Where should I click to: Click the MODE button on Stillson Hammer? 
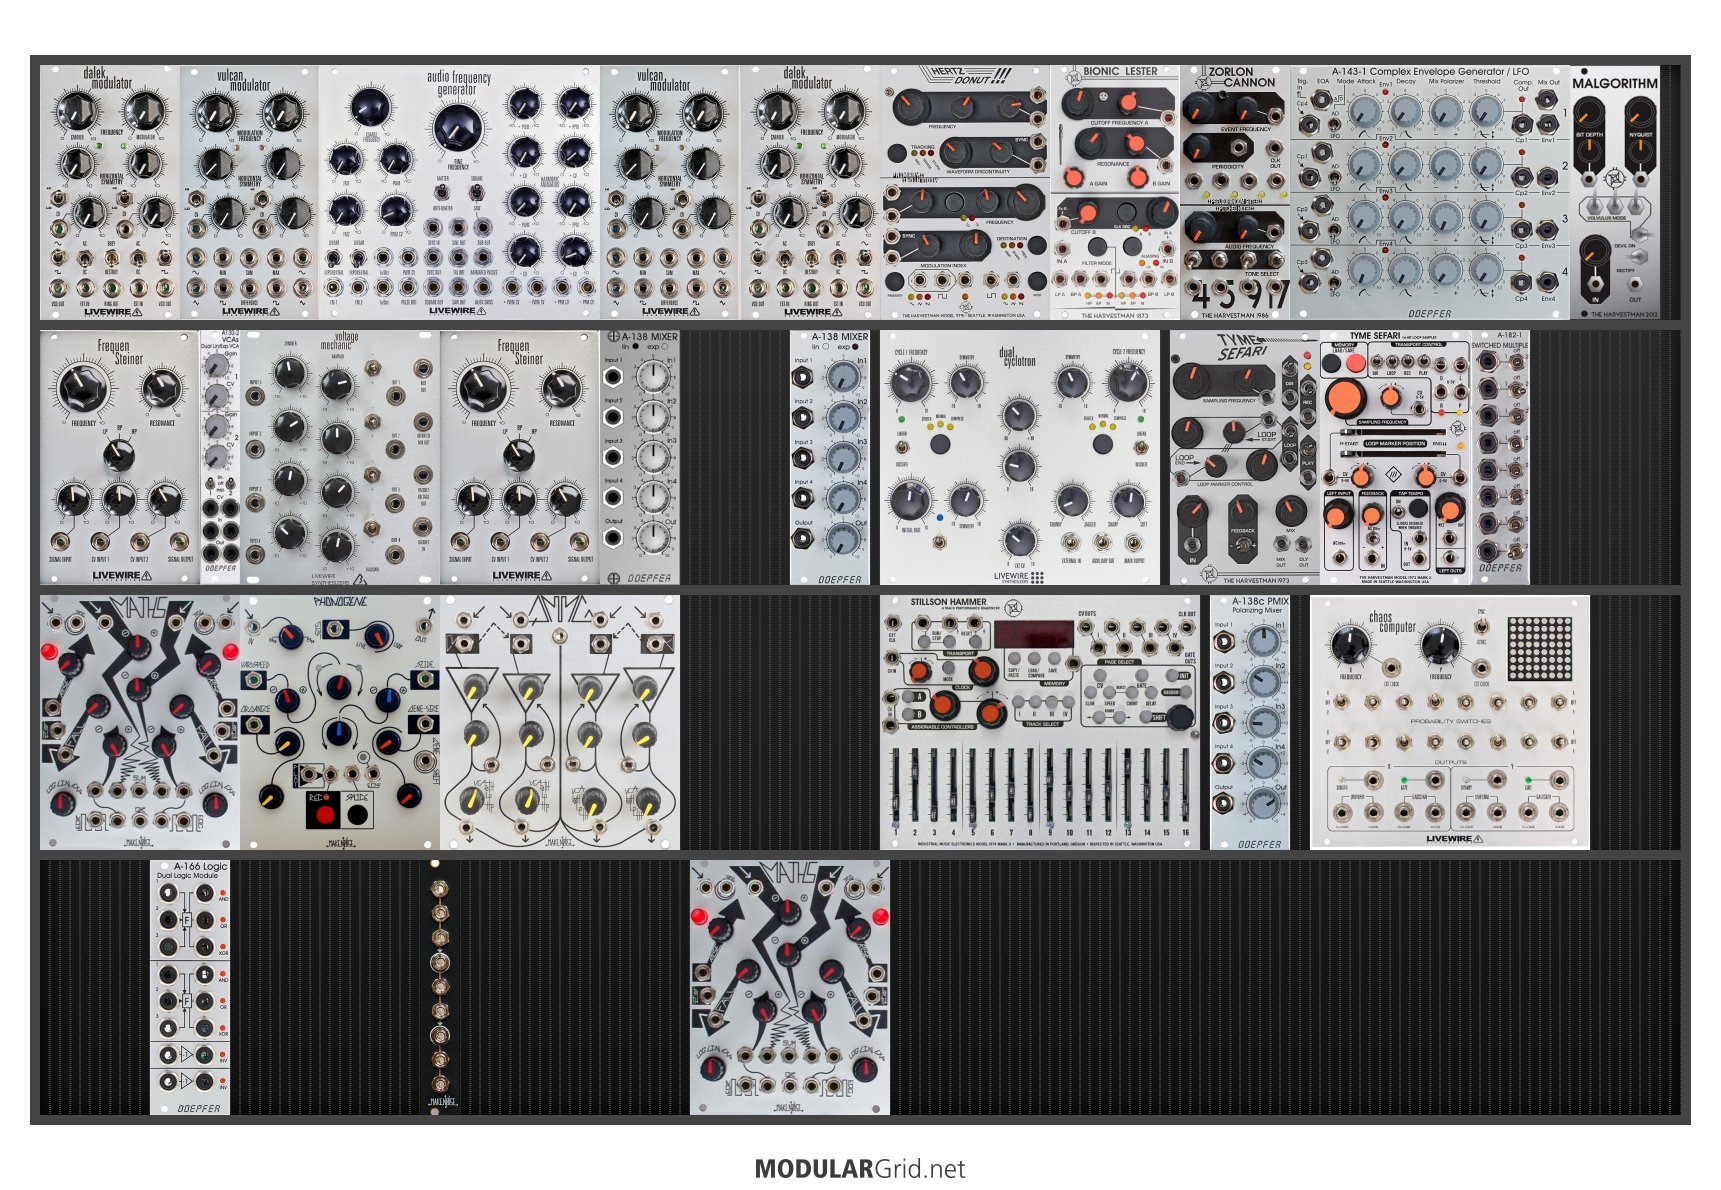click(948, 667)
